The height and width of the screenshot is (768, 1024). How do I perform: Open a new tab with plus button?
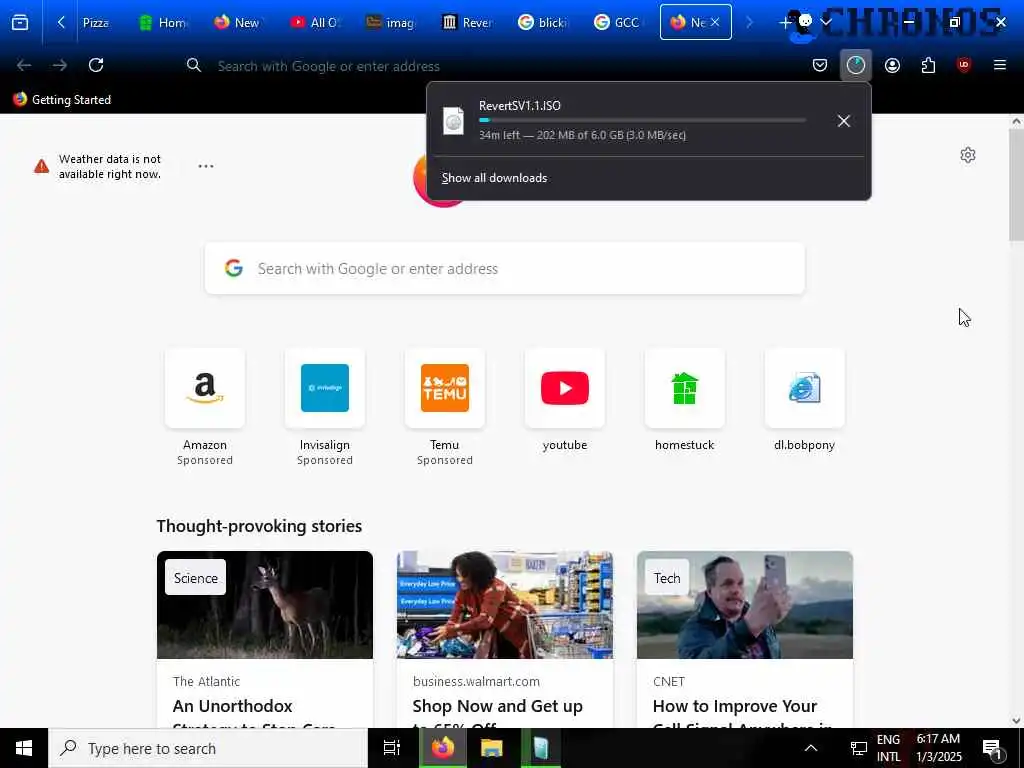[784, 23]
